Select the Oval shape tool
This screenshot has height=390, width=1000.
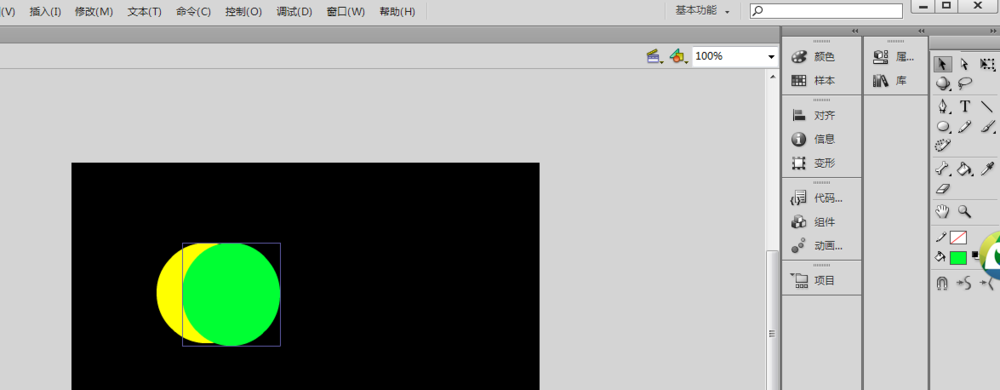[943, 127]
